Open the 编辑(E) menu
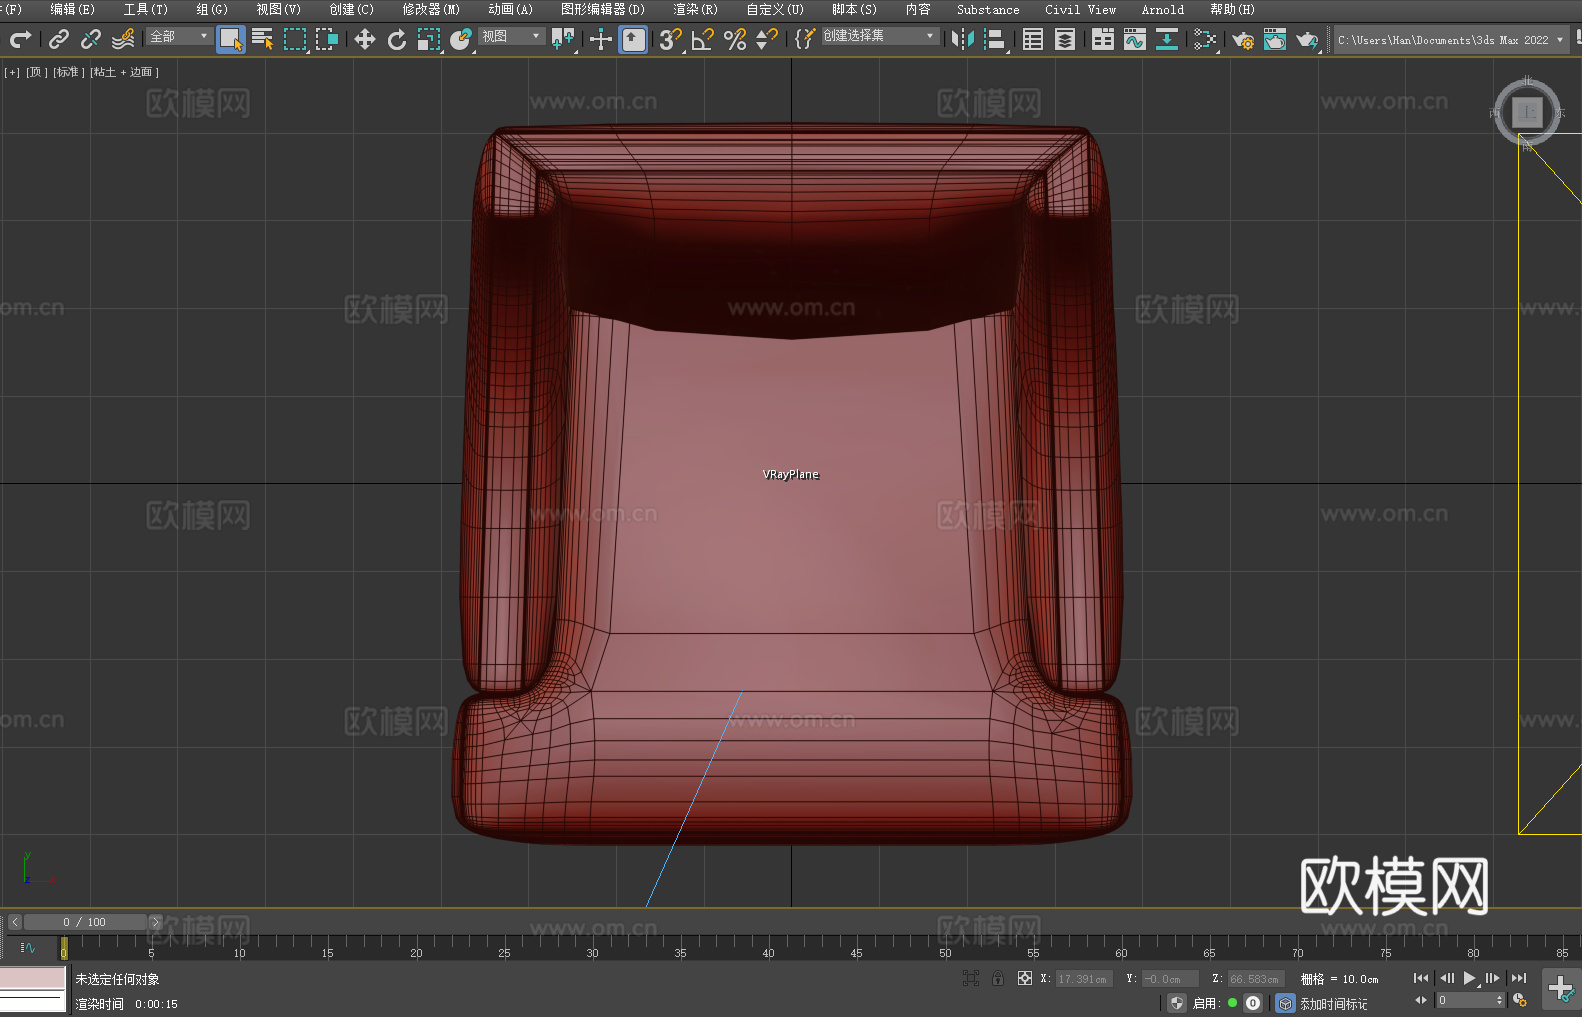Viewport: 1582px width, 1017px height. point(72,9)
